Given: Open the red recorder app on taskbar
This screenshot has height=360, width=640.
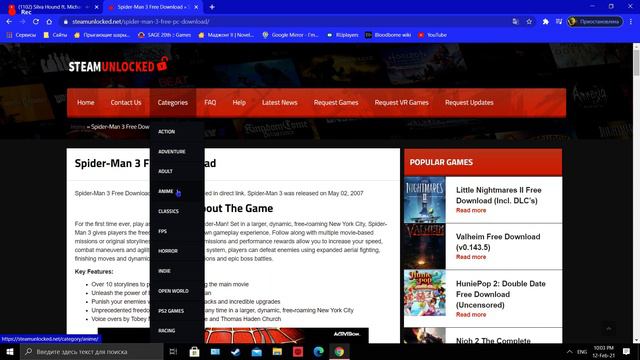Looking at the screenshot, I should 298,351.
